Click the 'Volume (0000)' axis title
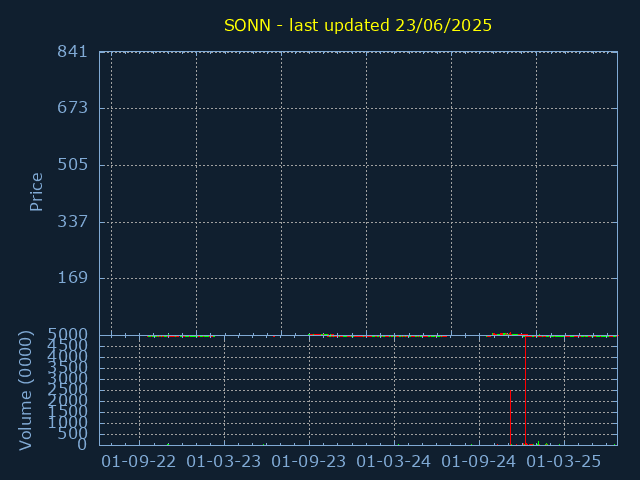 (x=25, y=391)
